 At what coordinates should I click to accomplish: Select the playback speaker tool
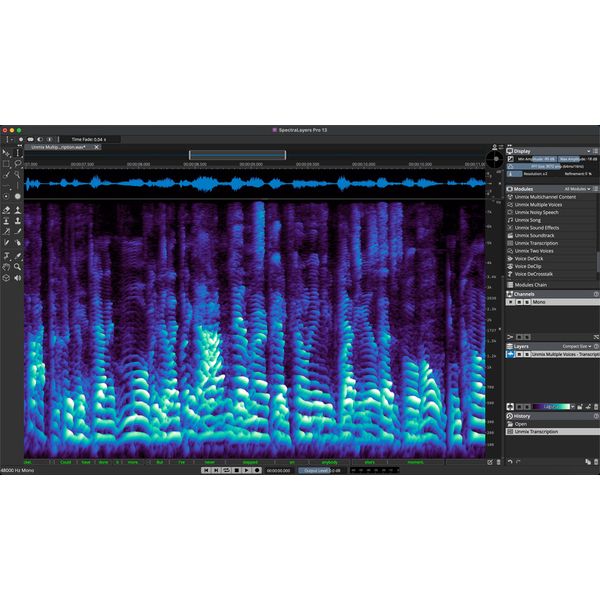[x=18, y=278]
